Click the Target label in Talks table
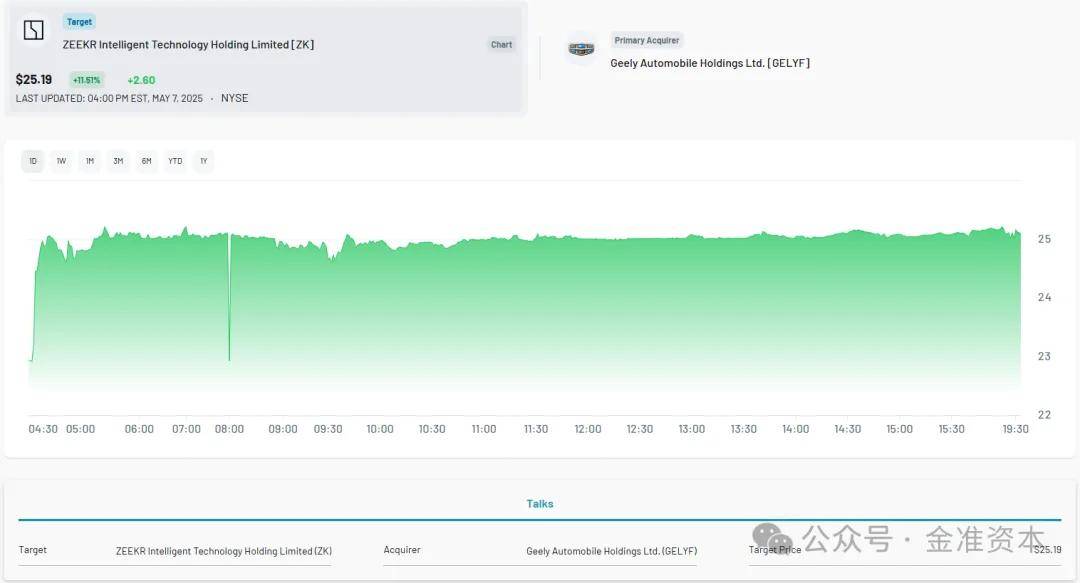This screenshot has width=1080, height=583. pyautogui.click(x=33, y=550)
